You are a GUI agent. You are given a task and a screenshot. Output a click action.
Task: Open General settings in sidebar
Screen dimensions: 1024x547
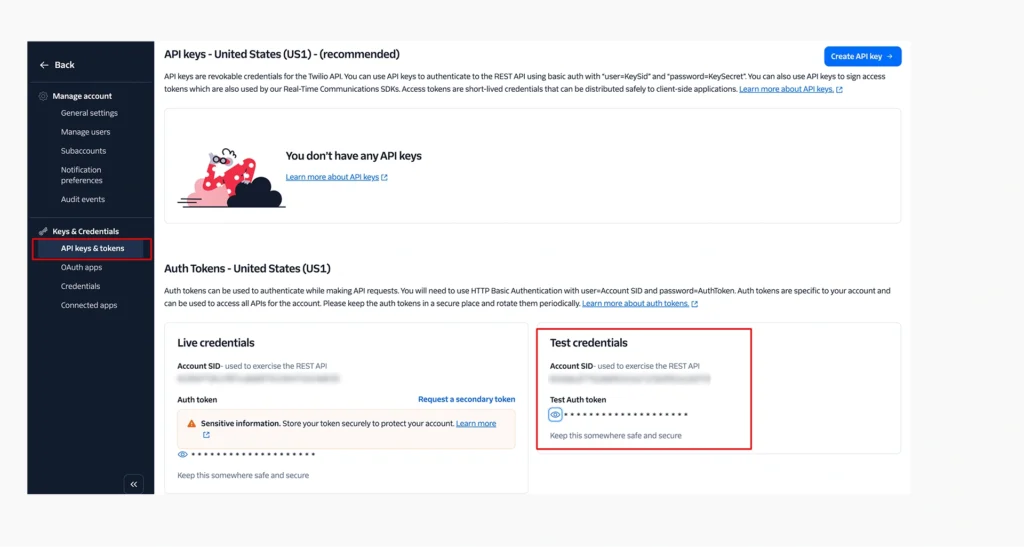point(89,113)
